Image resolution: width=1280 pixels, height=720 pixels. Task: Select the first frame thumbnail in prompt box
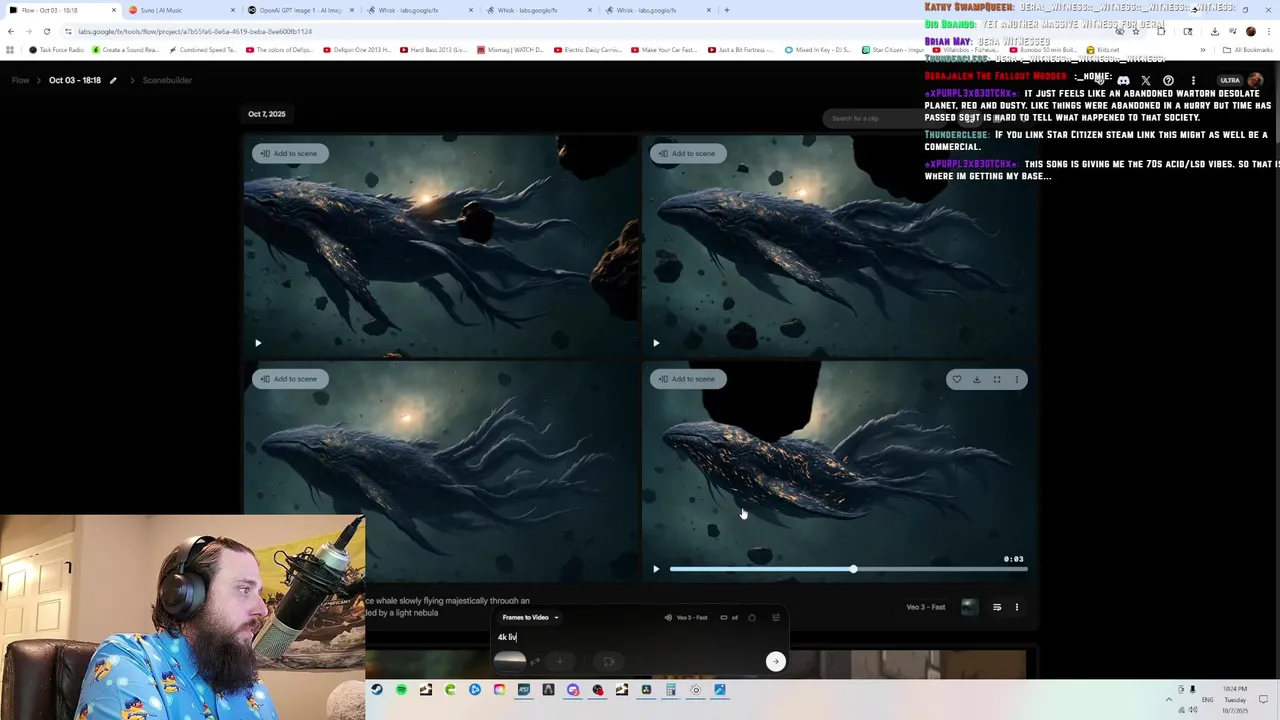click(510, 660)
